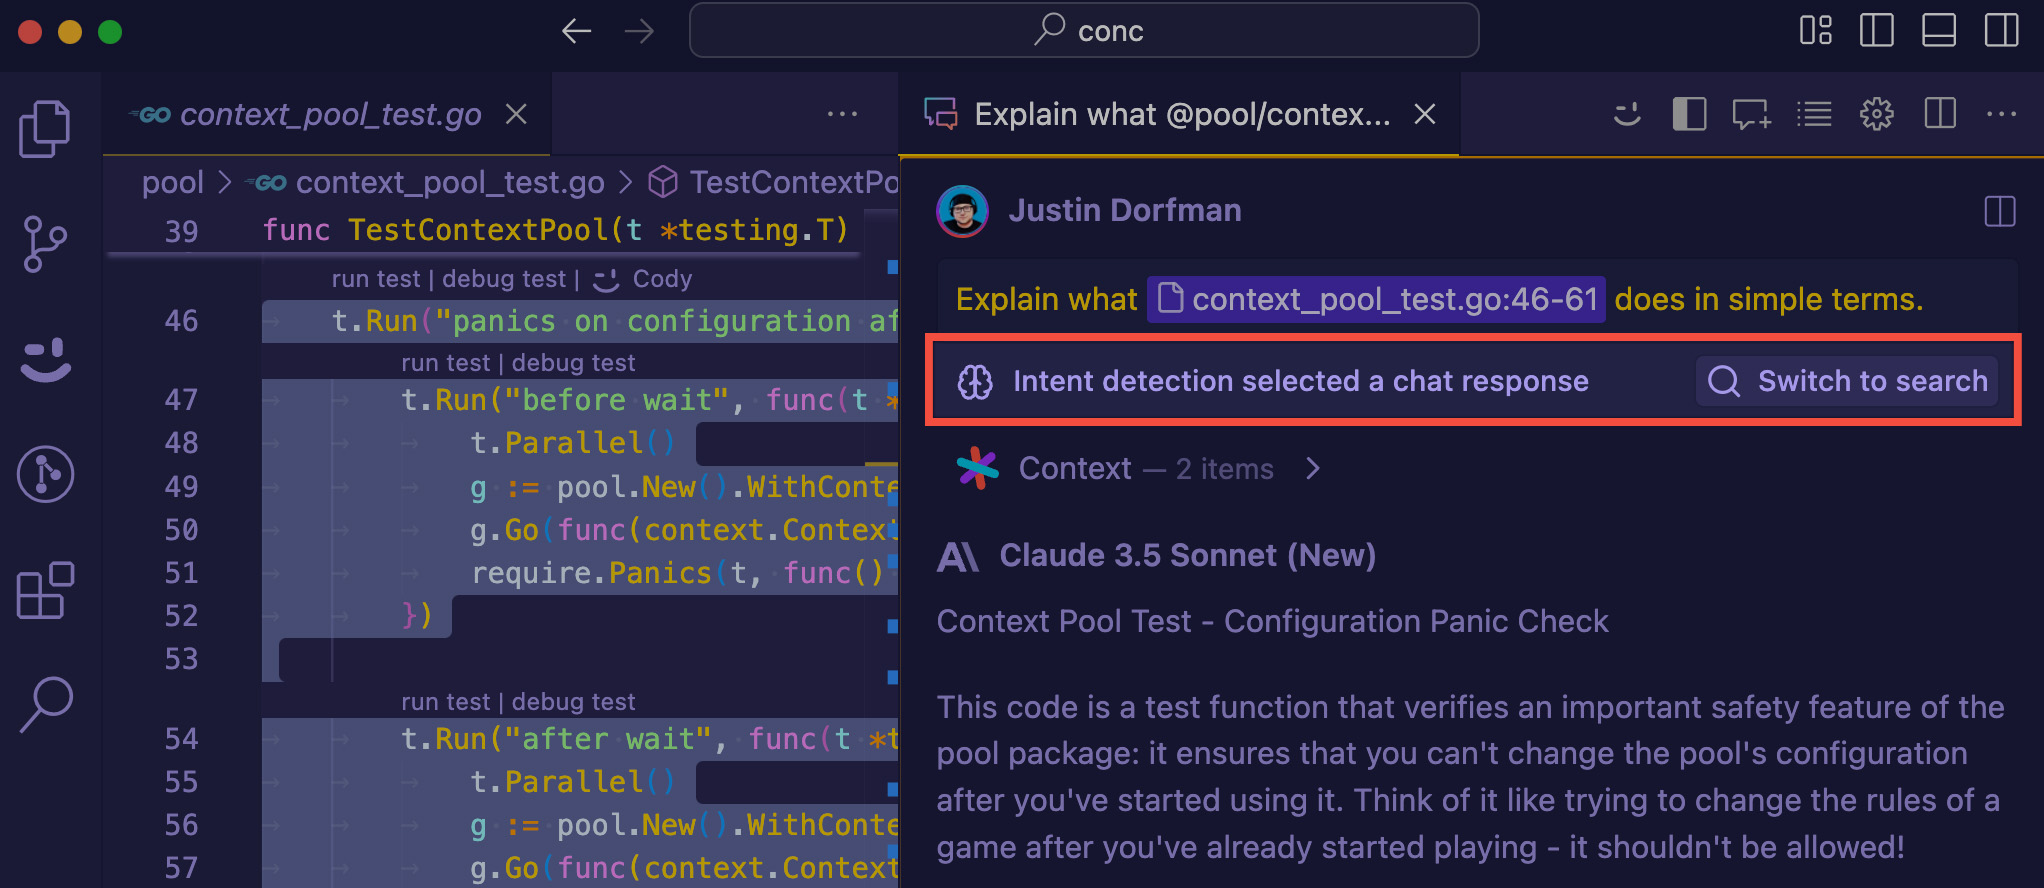Open the Search view in activity bar
The image size is (2044, 888).
pyautogui.click(x=45, y=704)
